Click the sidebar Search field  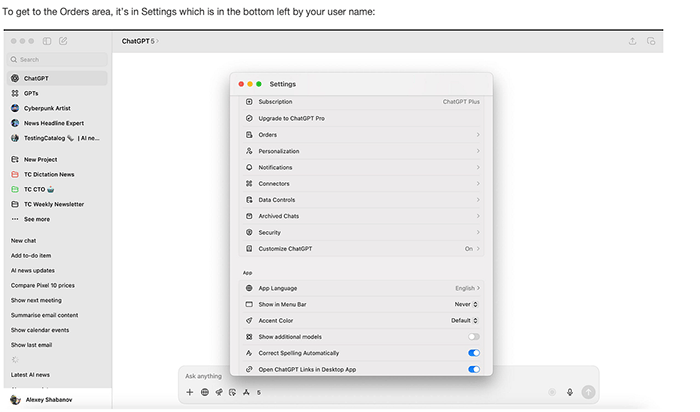click(57, 59)
